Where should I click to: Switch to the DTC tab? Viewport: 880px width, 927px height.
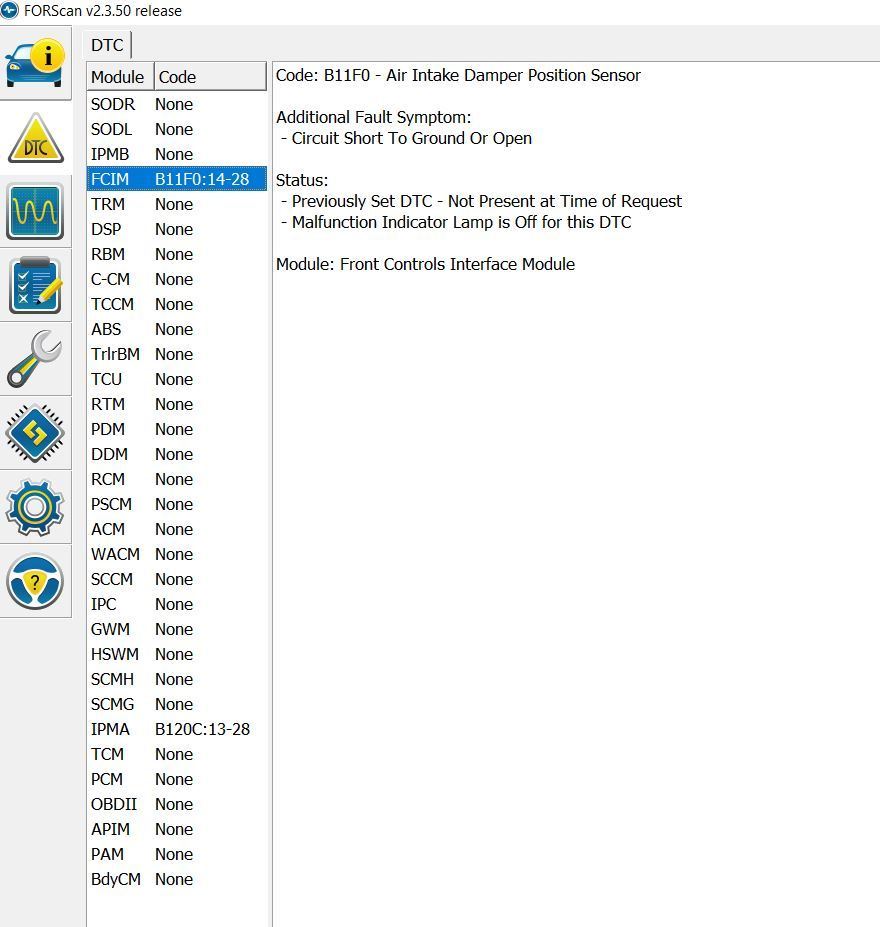point(107,45)
